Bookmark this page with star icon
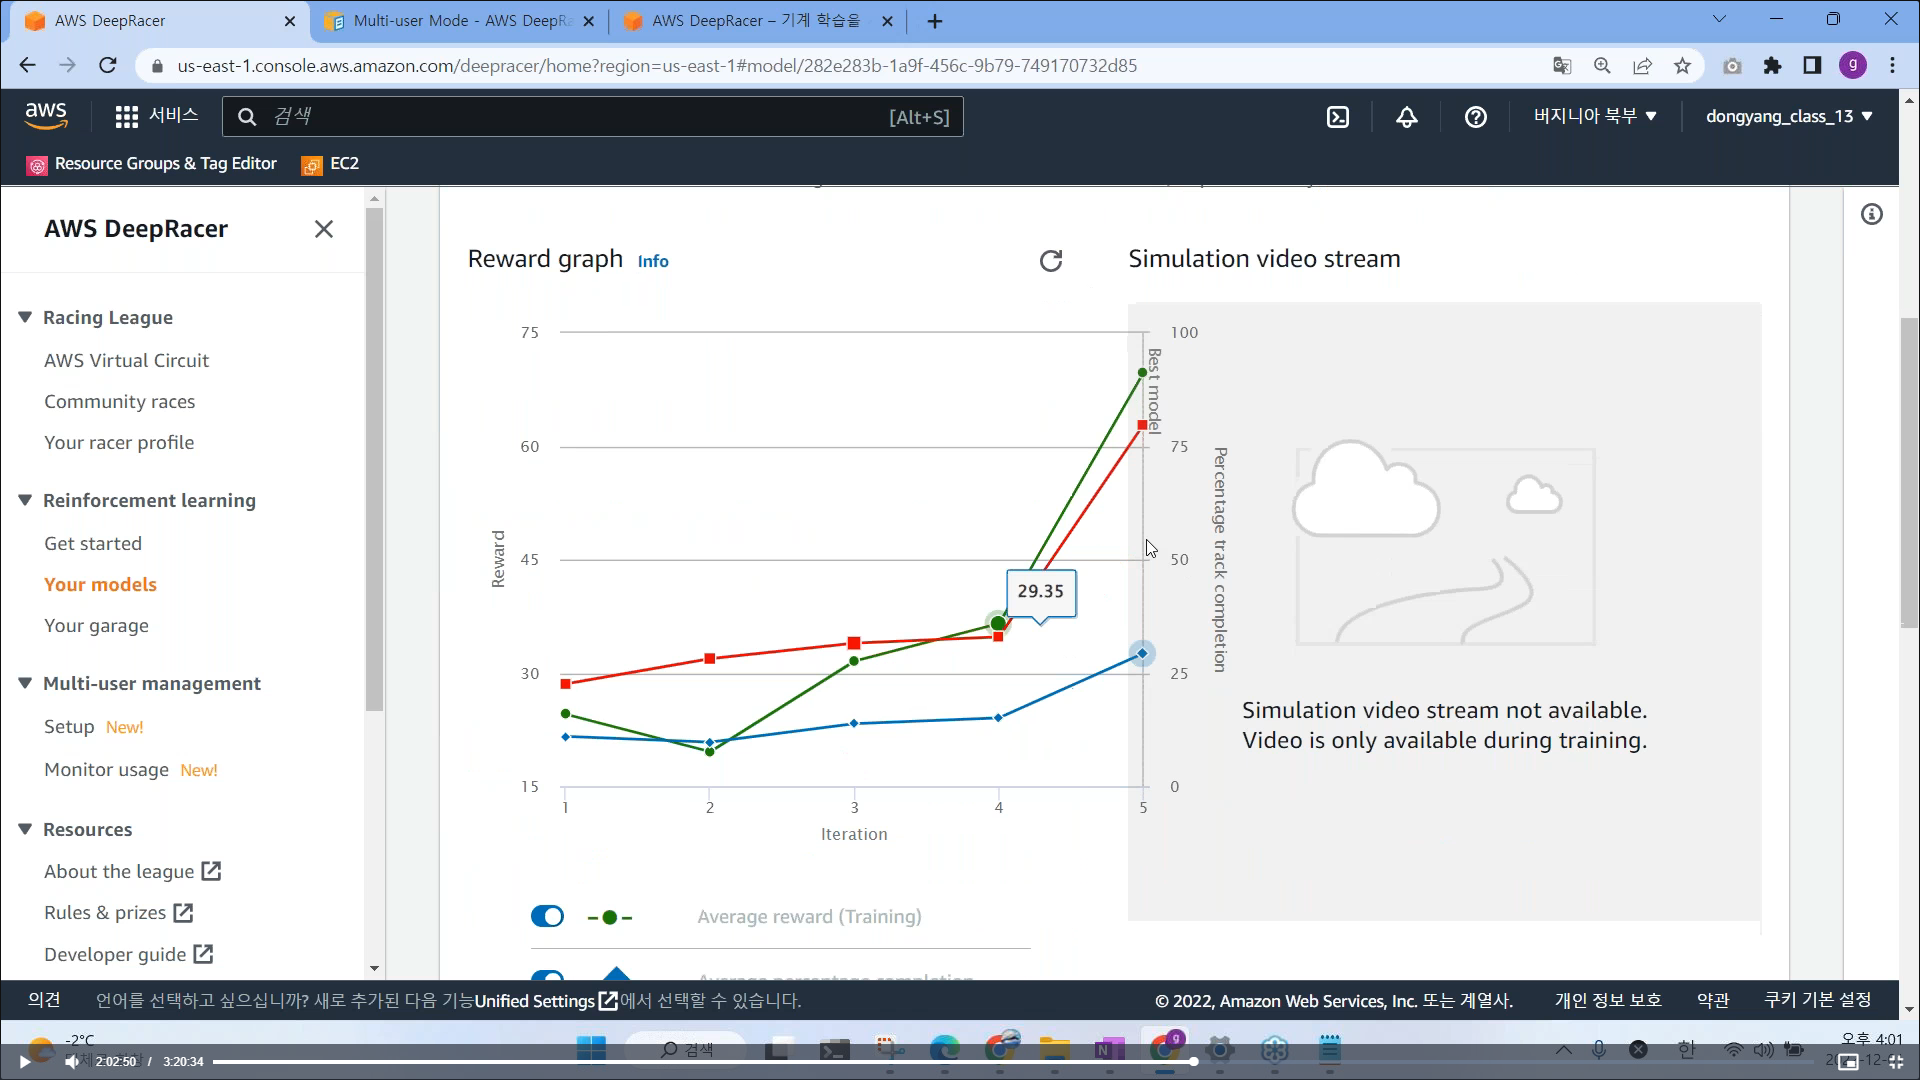This screenshot has height=1080, width=1920. pyautogui.click(x=1682, y=66)
